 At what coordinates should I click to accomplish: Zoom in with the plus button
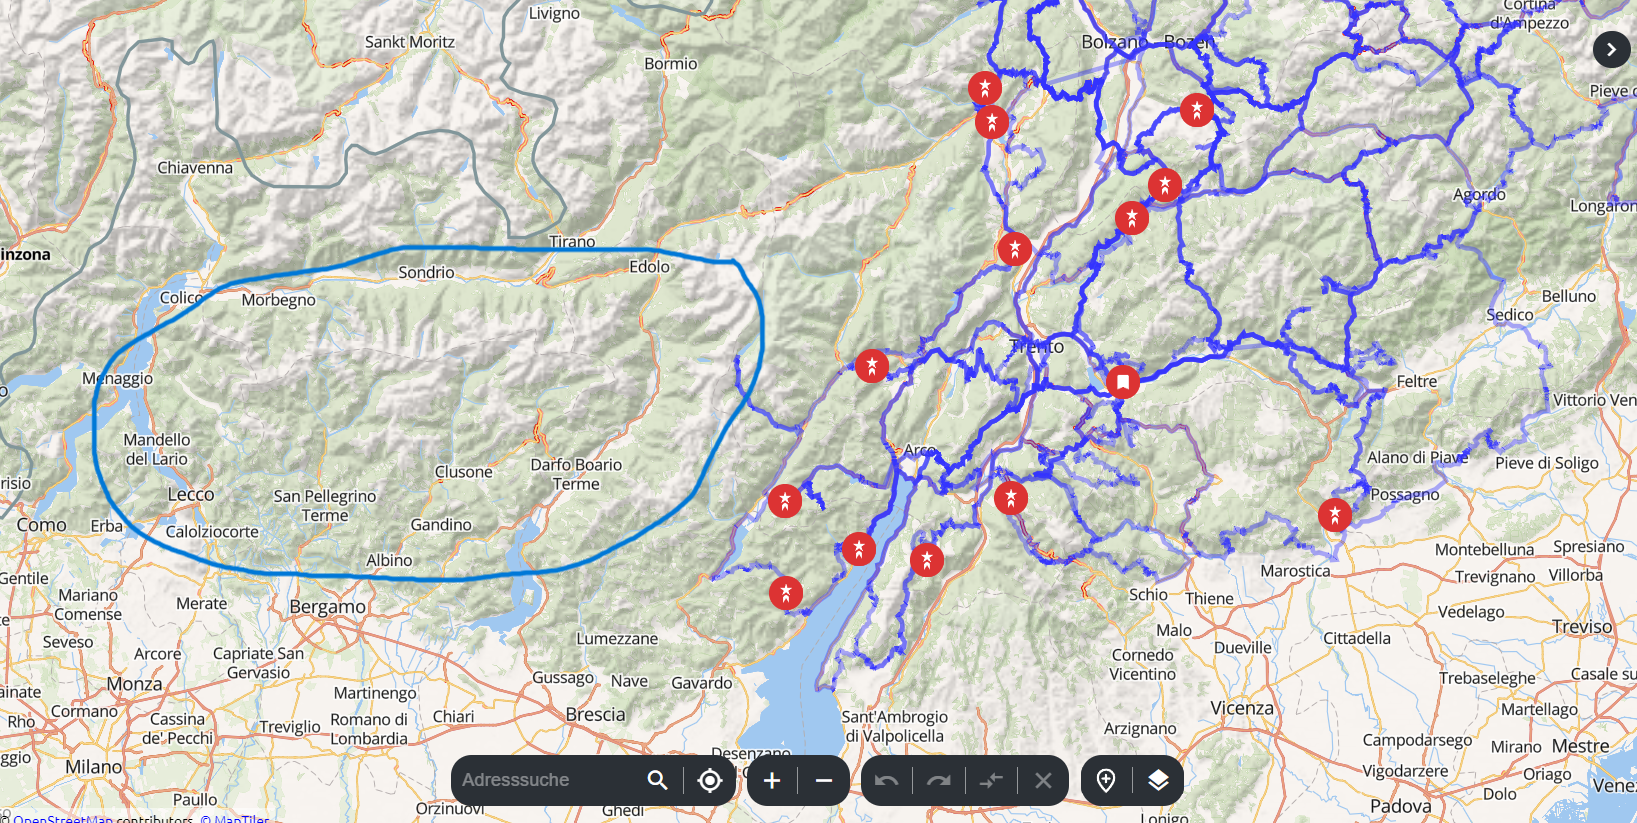click(772, 780)
